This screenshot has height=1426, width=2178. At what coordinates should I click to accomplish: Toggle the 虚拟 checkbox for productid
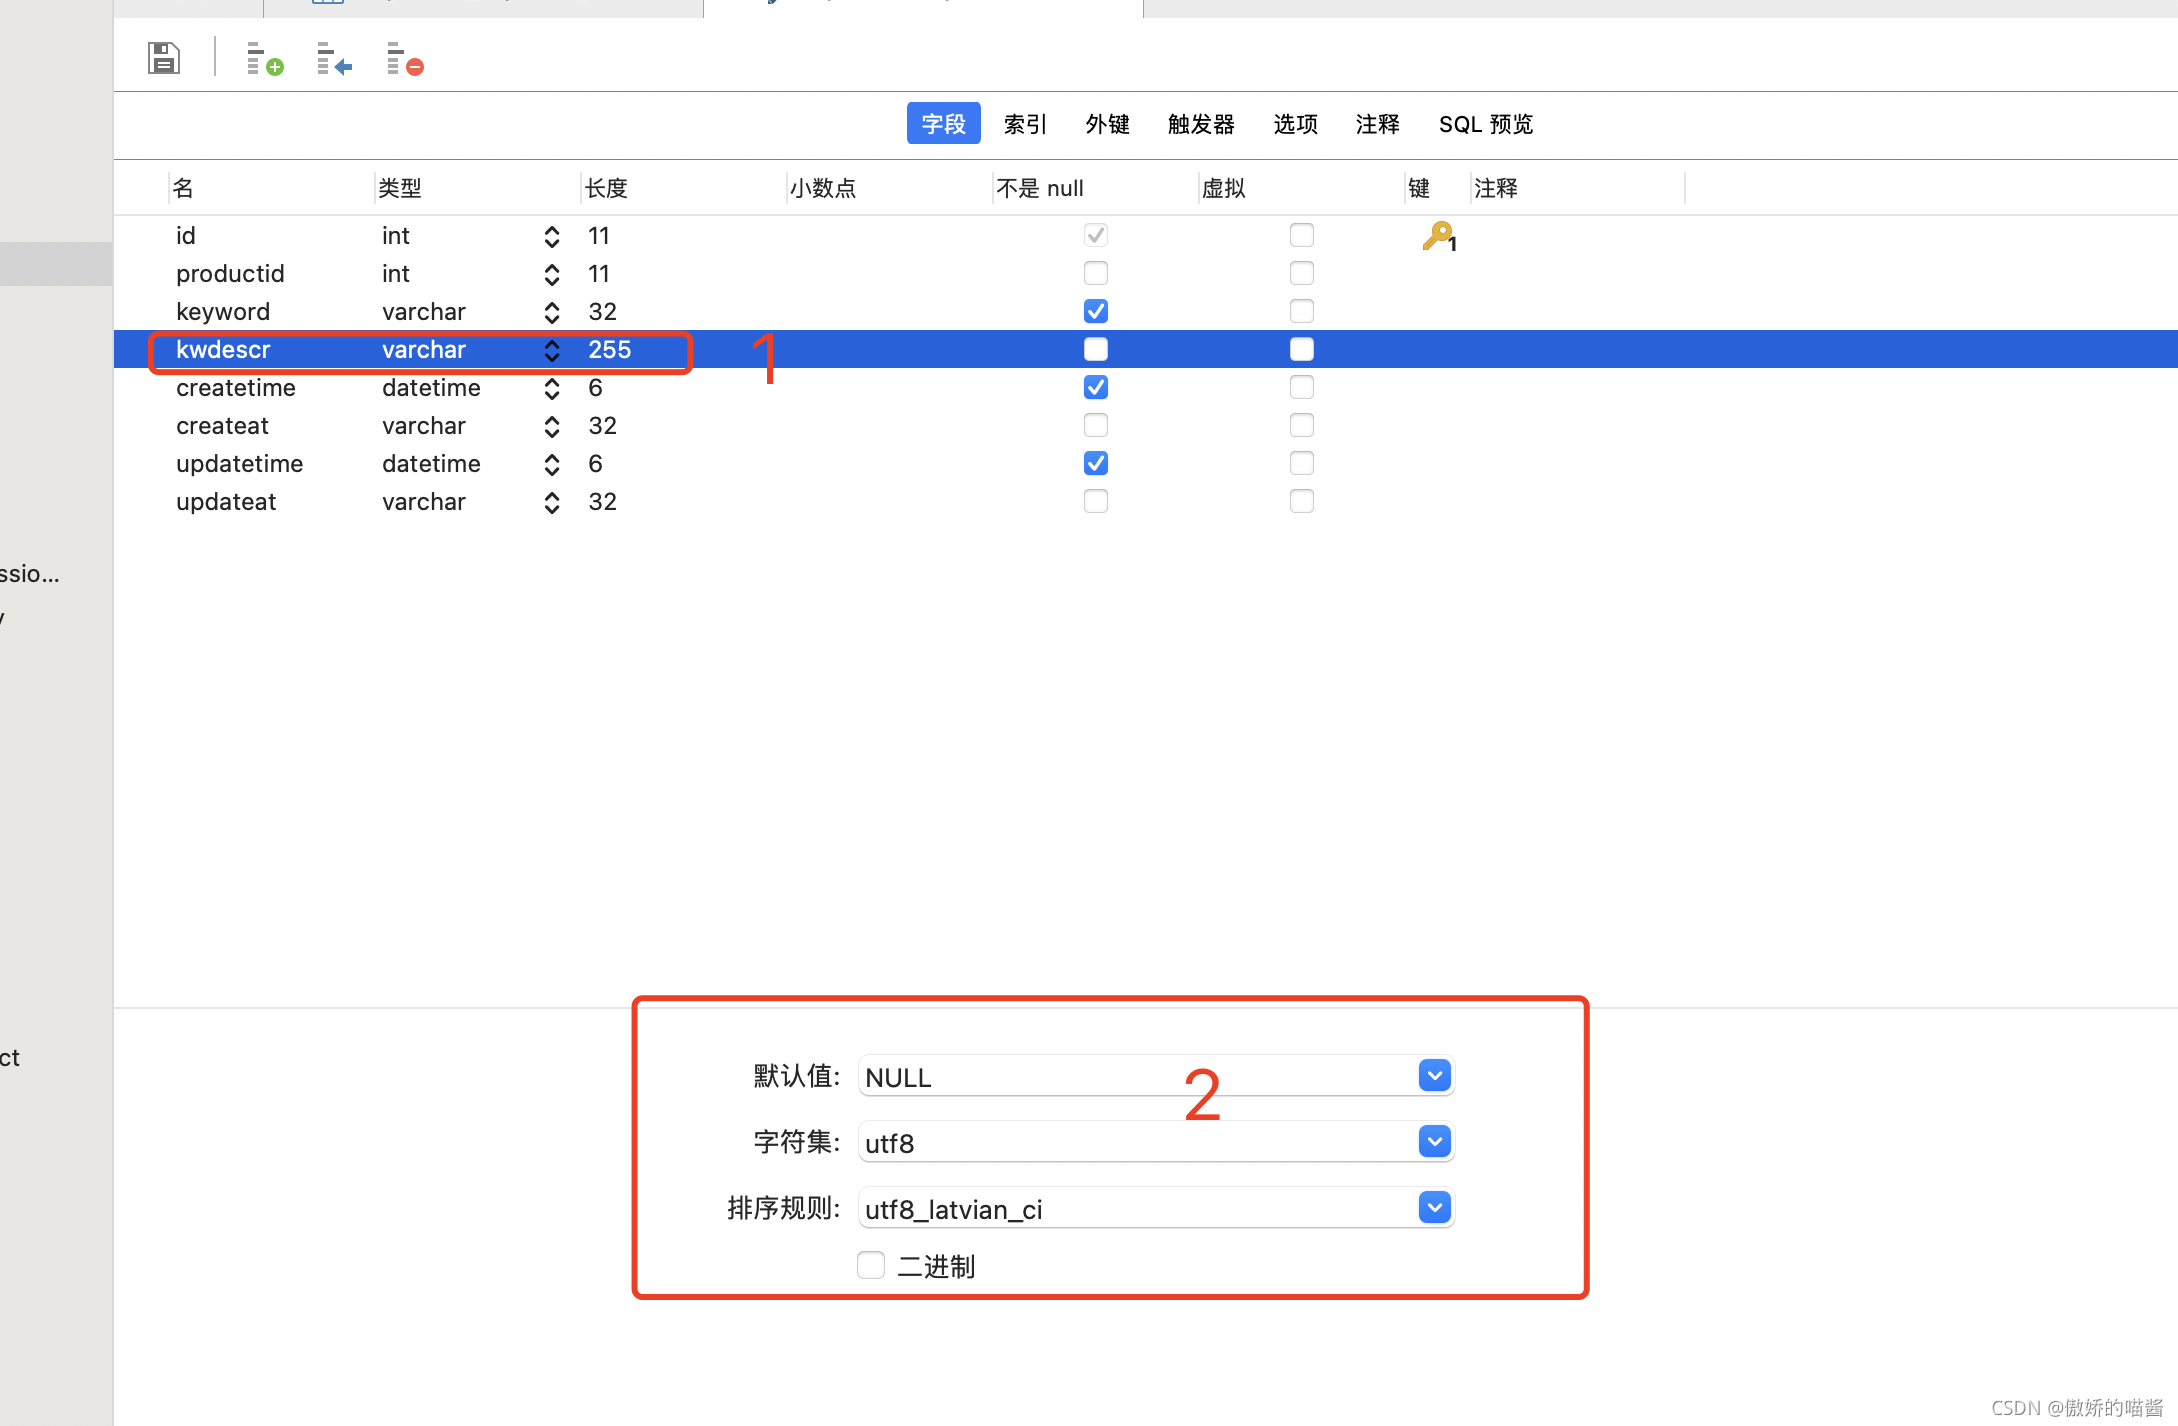coord(1301,273)
